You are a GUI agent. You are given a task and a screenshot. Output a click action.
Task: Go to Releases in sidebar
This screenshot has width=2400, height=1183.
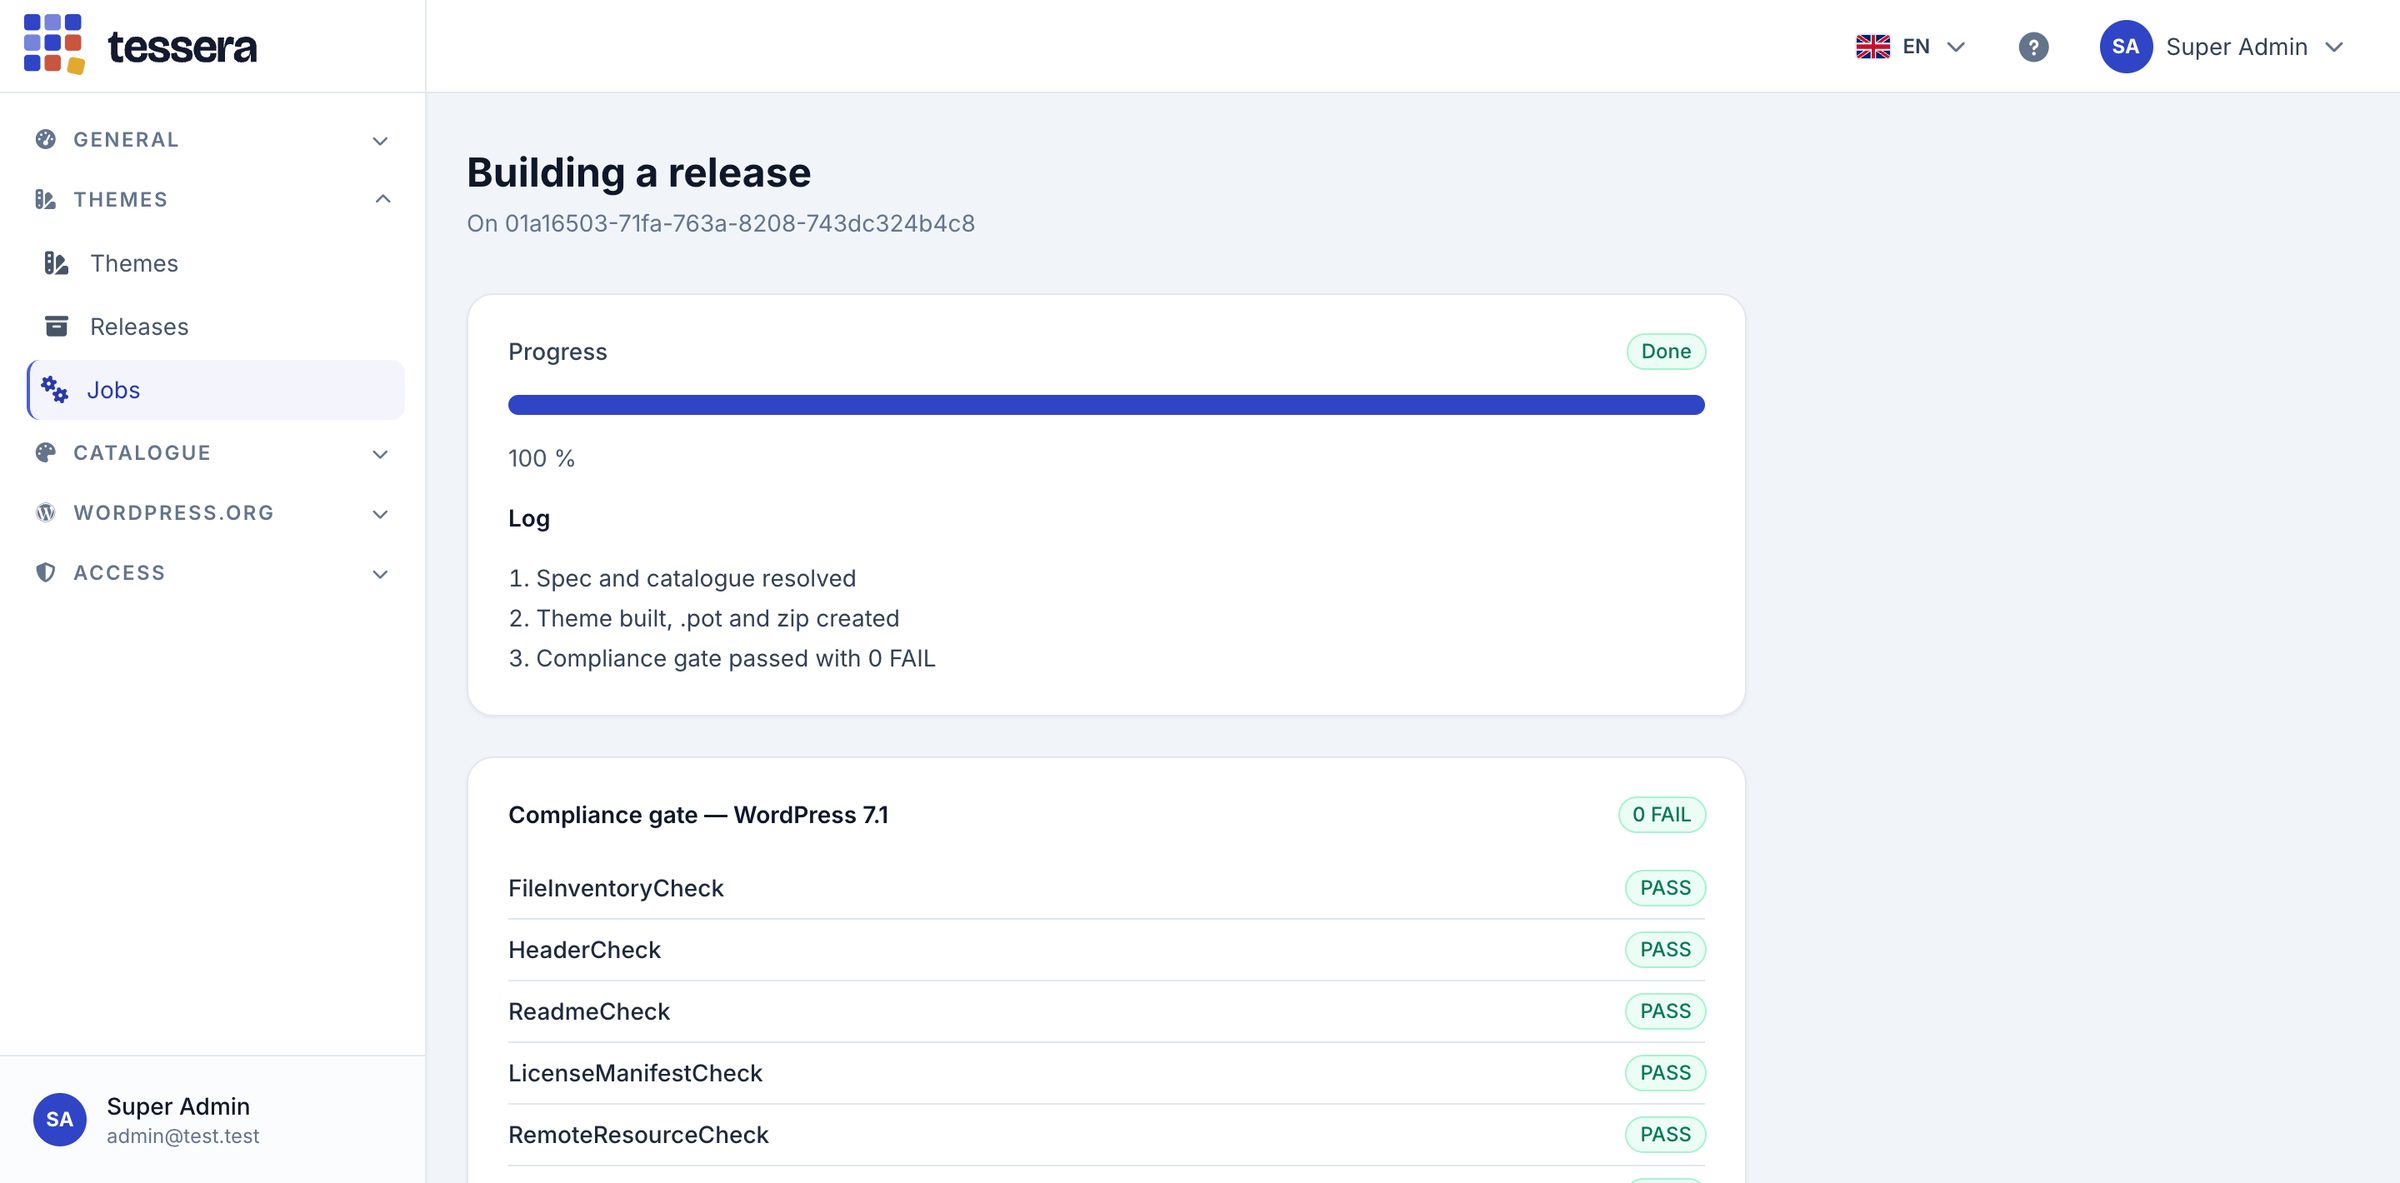[x=216, y=326]
